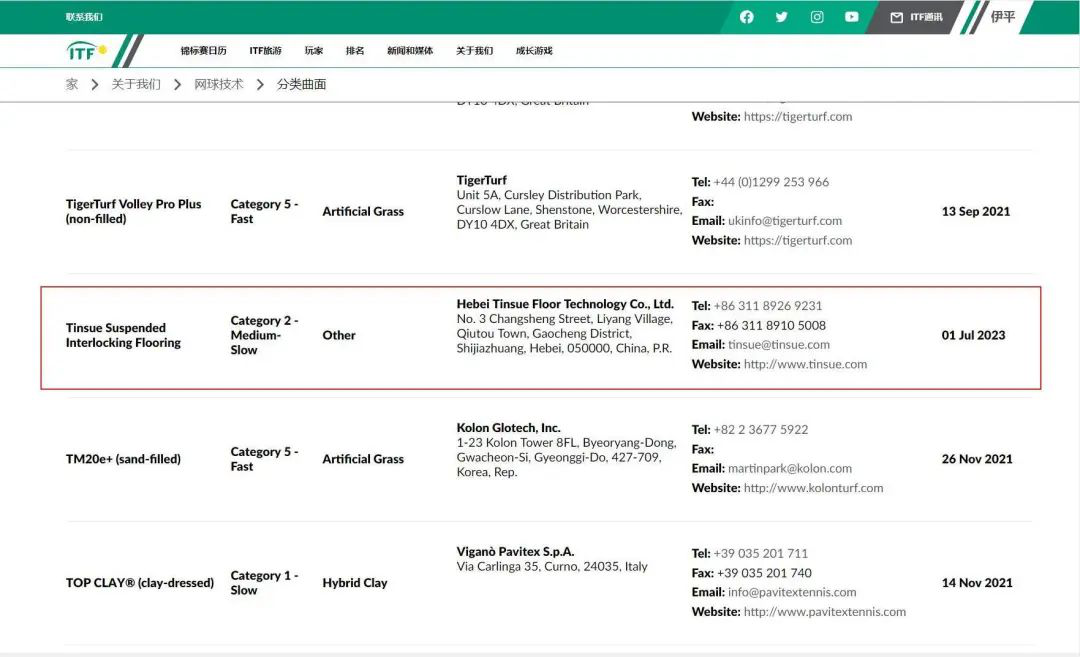Go to 关于我们 in the breadcrumb
The width and height of the screenshot is (1080, 657).
[136, 84]
